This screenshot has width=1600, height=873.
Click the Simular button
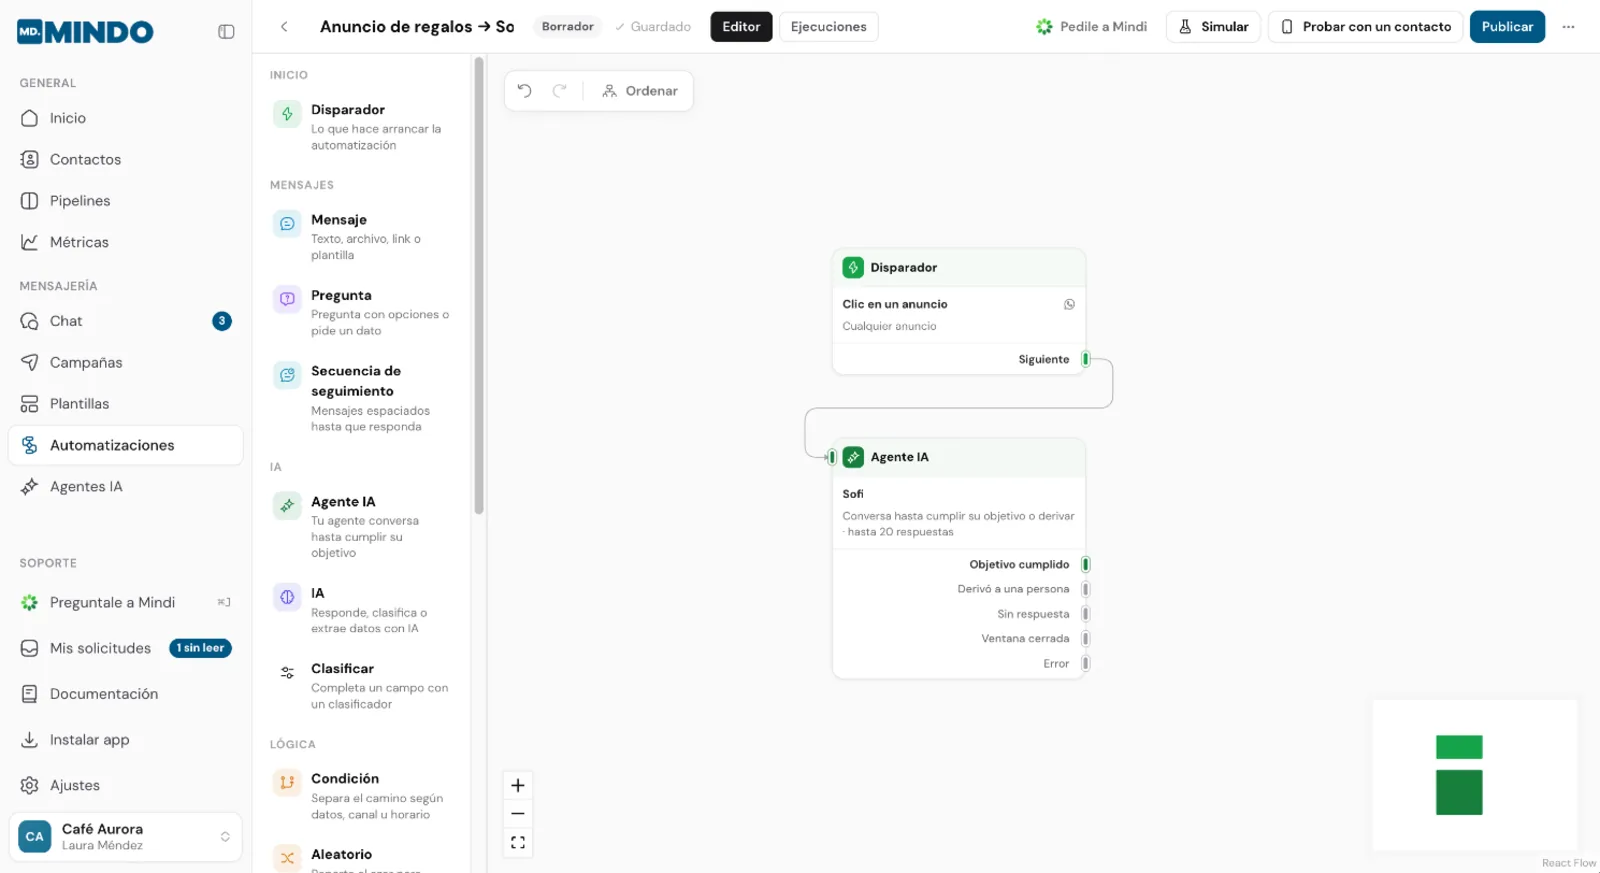tap(1213, 27)
